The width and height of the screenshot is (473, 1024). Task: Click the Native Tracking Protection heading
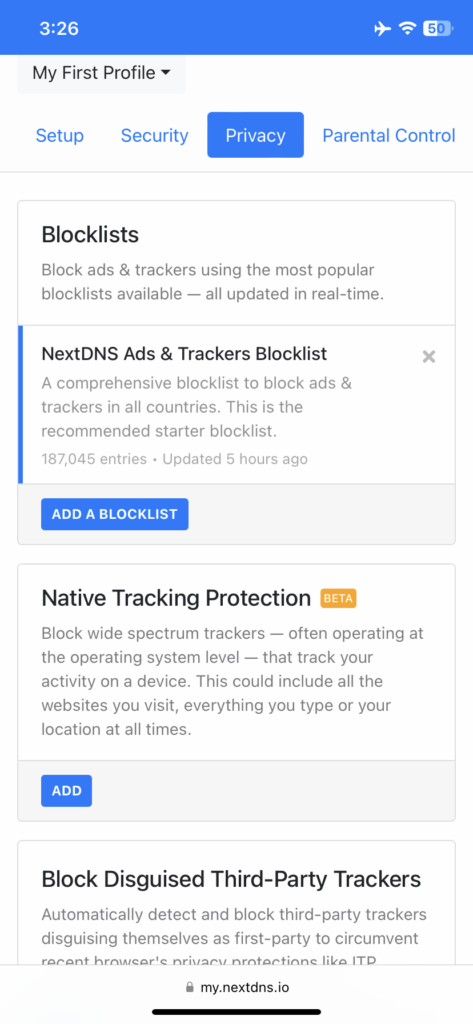click(x=176, y=598)
